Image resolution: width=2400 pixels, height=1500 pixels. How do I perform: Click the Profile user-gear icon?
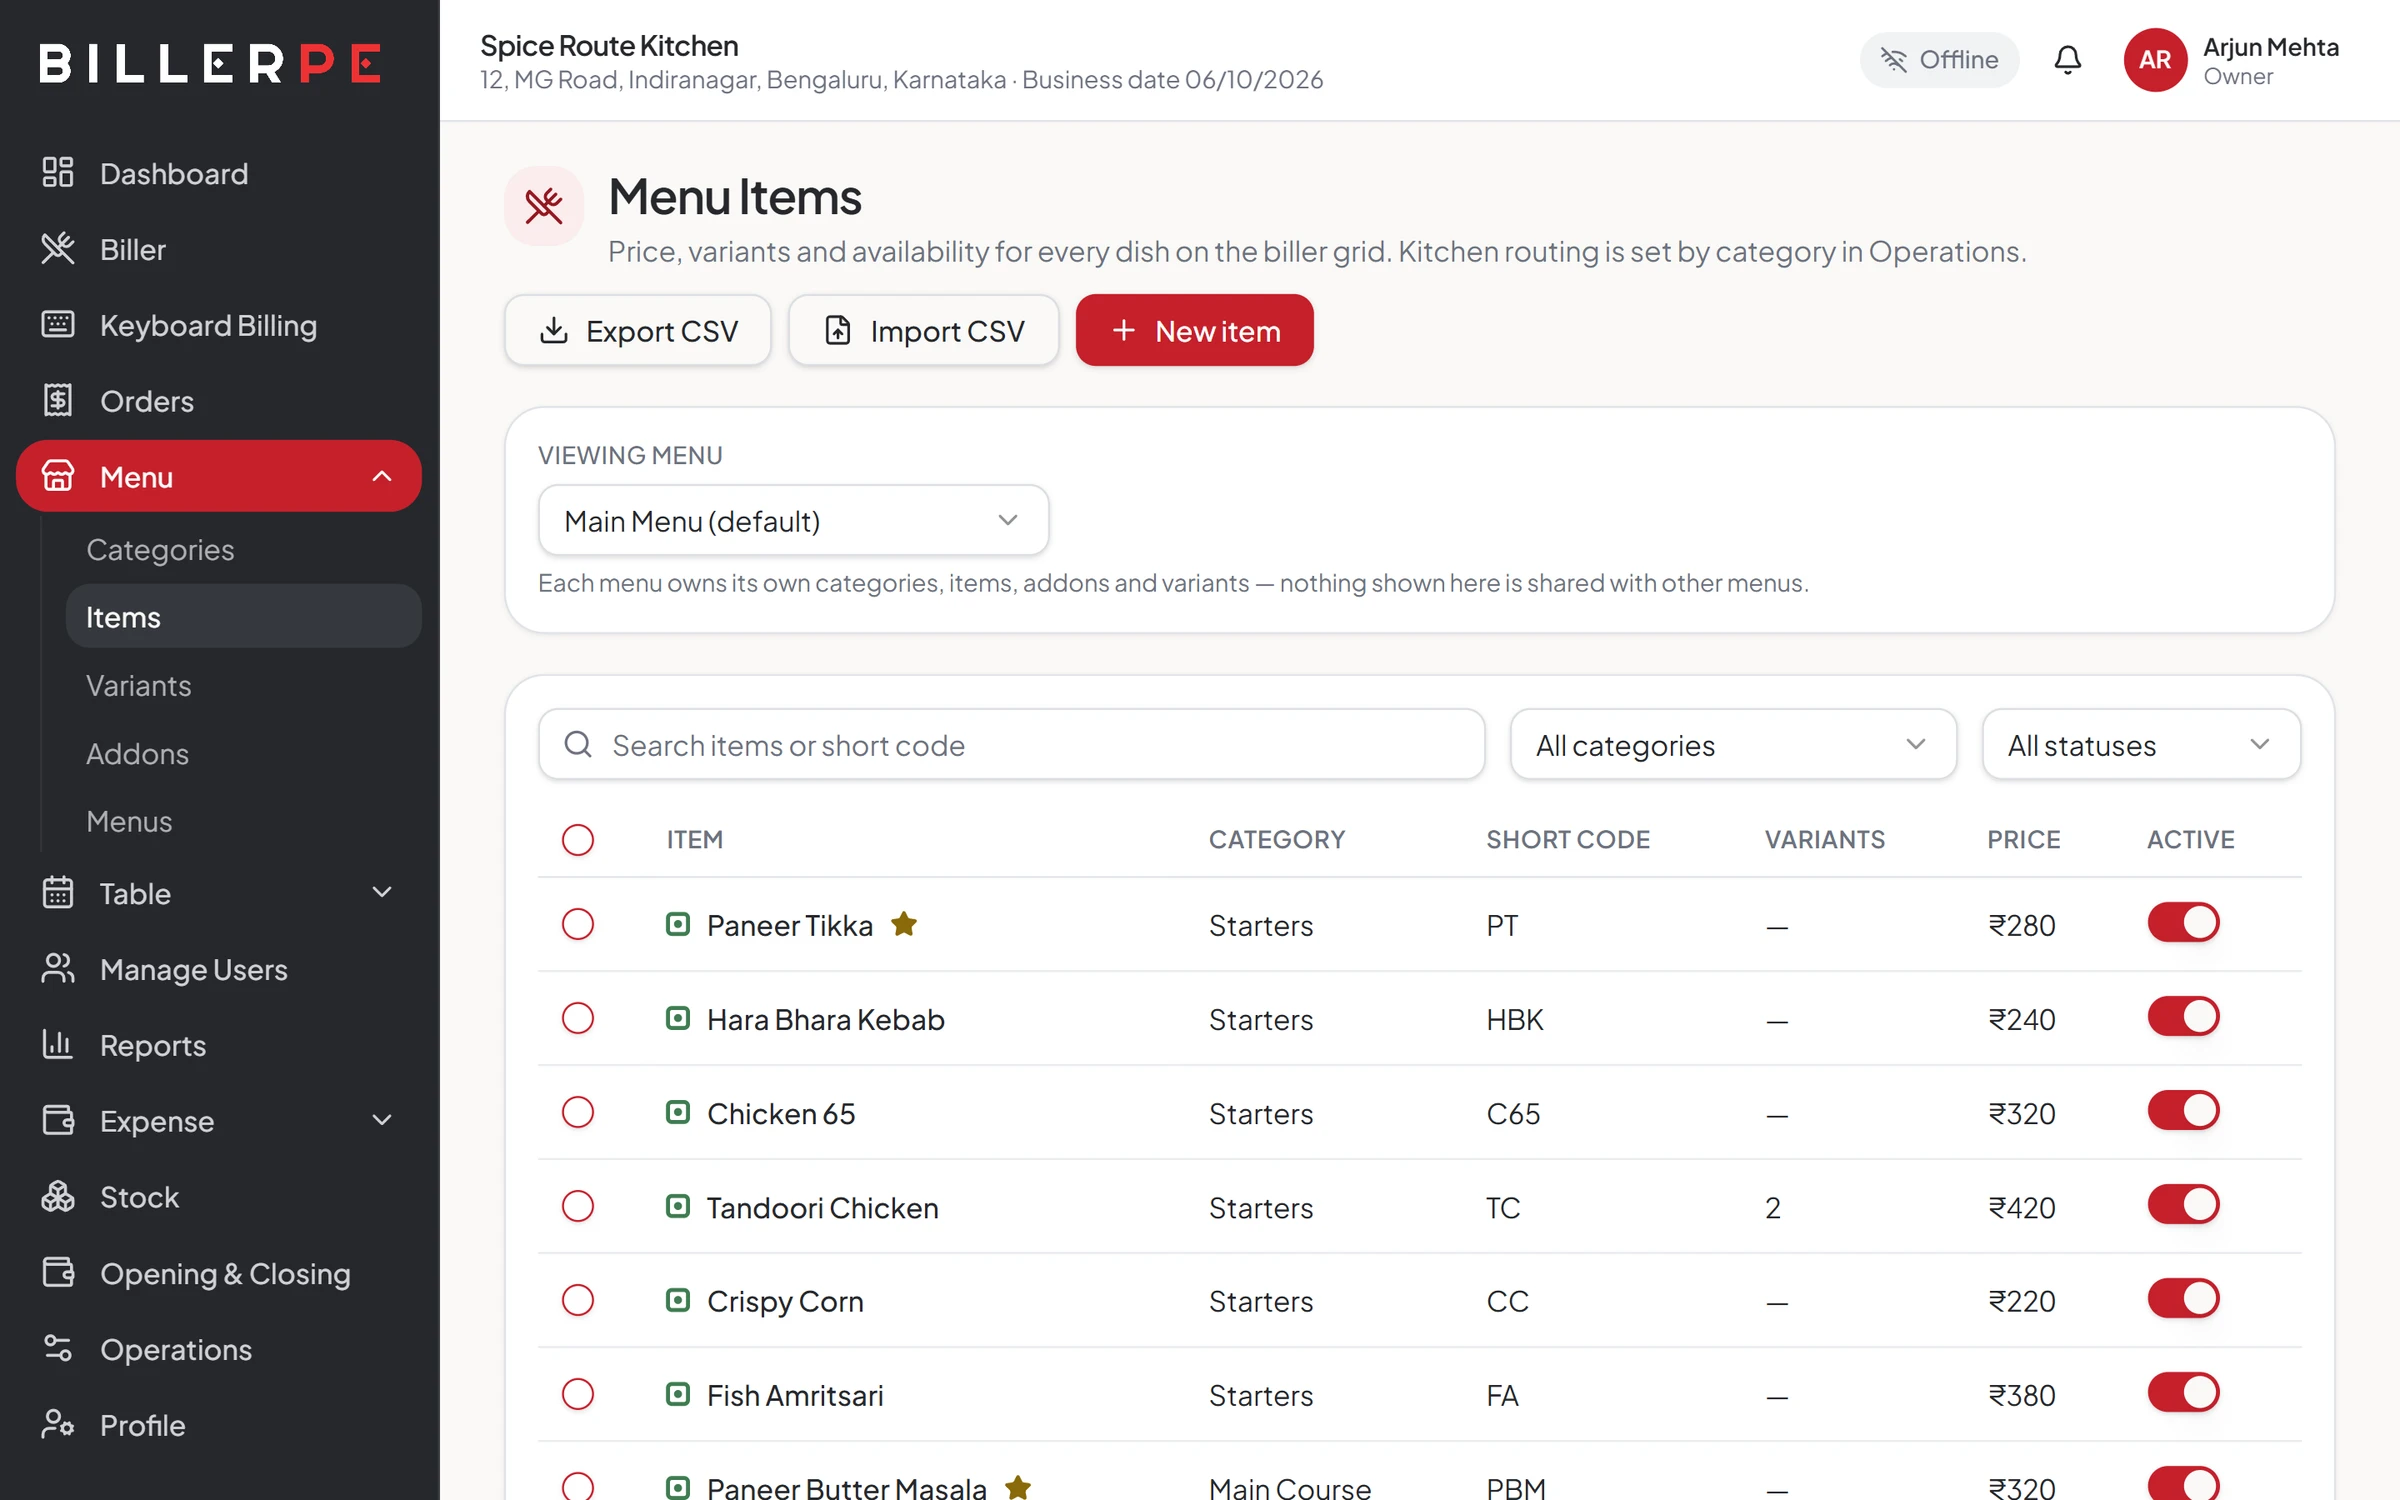[58, 1424]
